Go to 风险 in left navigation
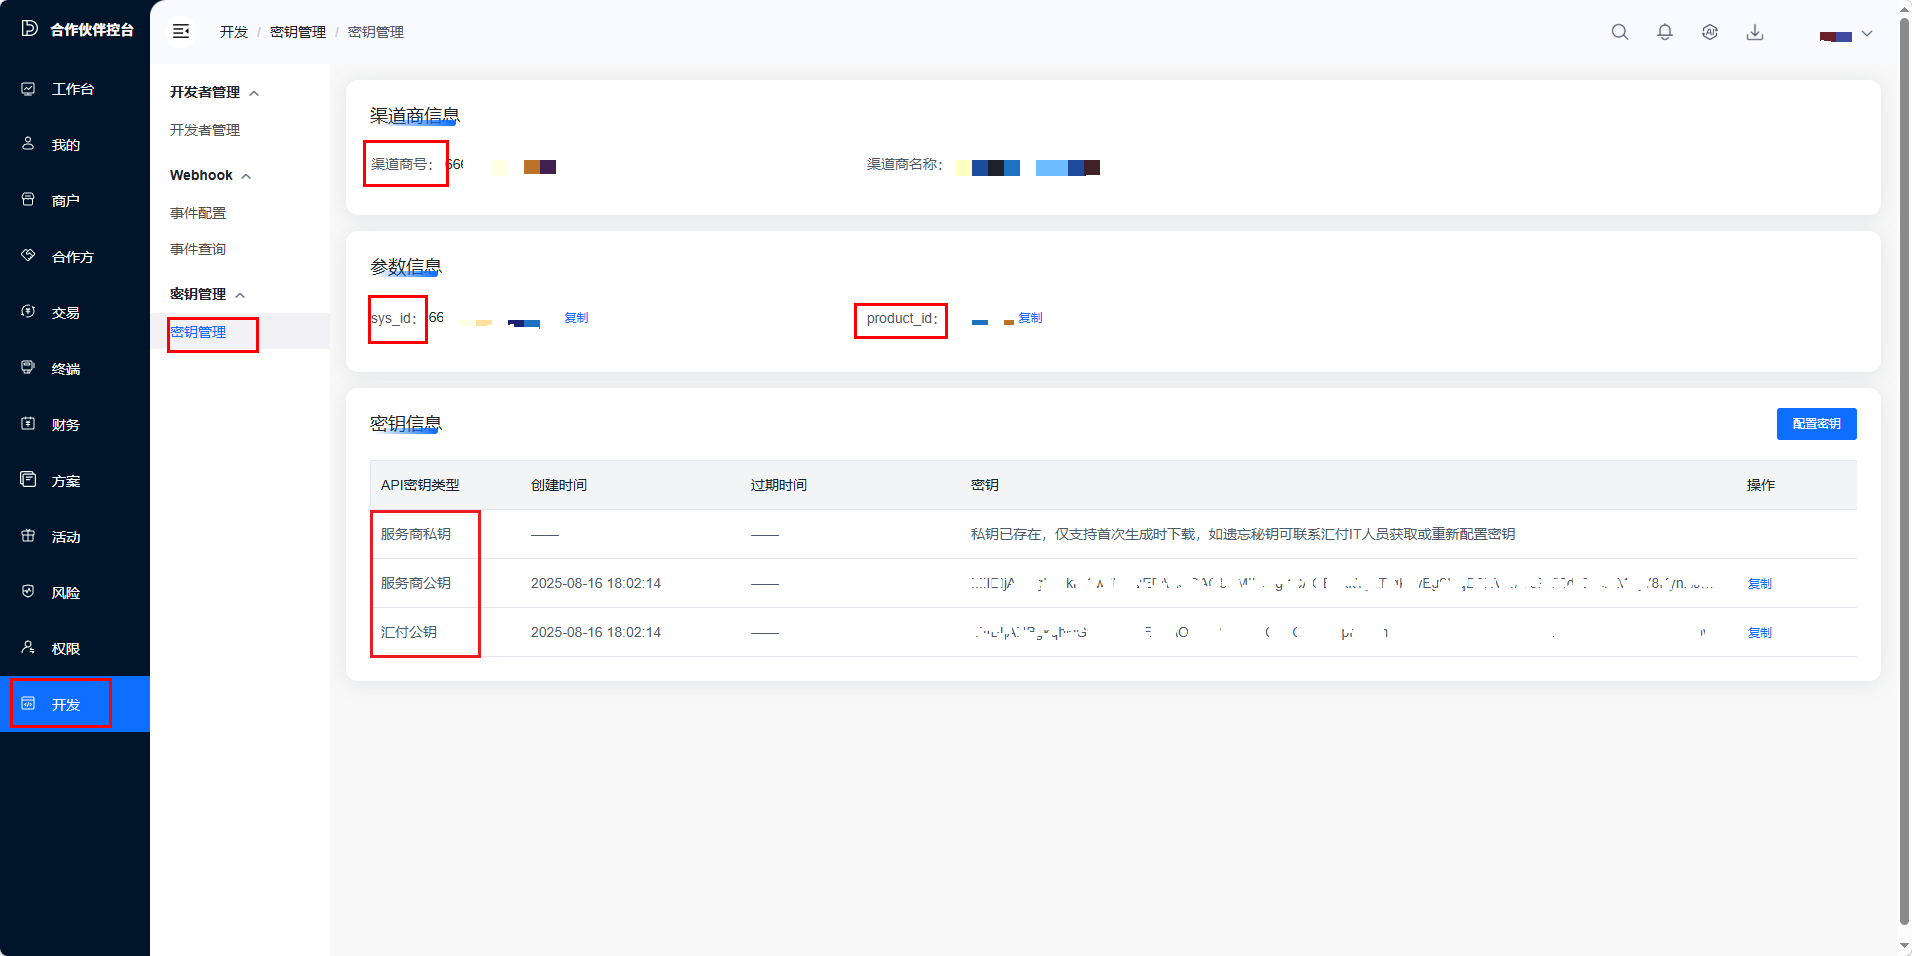The width and height of the screenshot is (1912, 956). click(65, 593)
